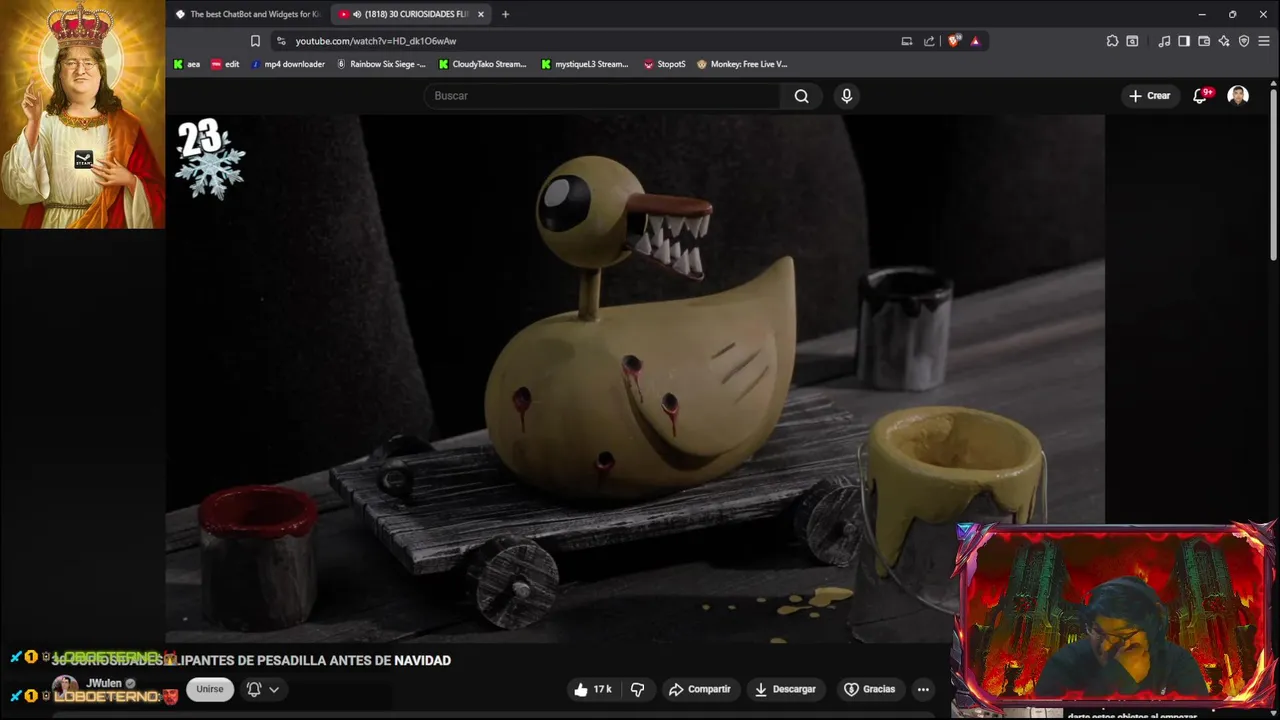Toggle the browser sidebar panel icon

(1184, 41)
